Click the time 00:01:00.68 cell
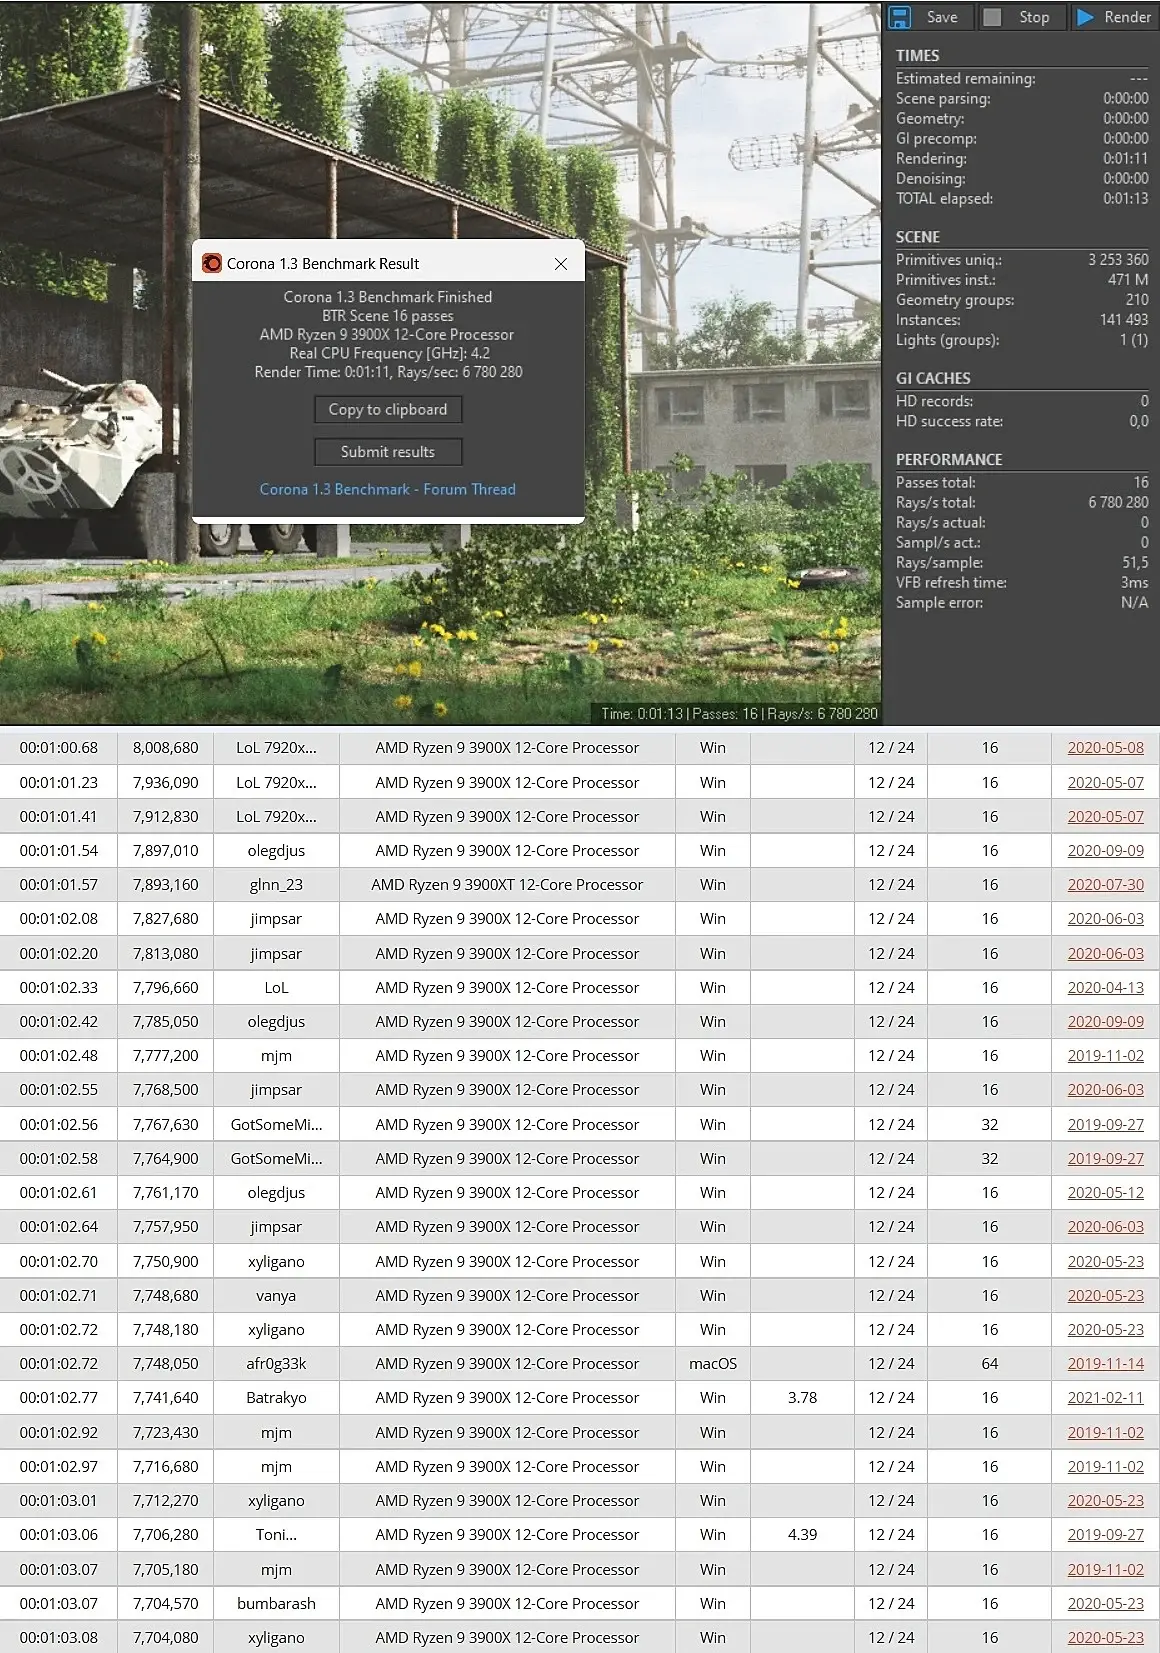 pos(59,748)
